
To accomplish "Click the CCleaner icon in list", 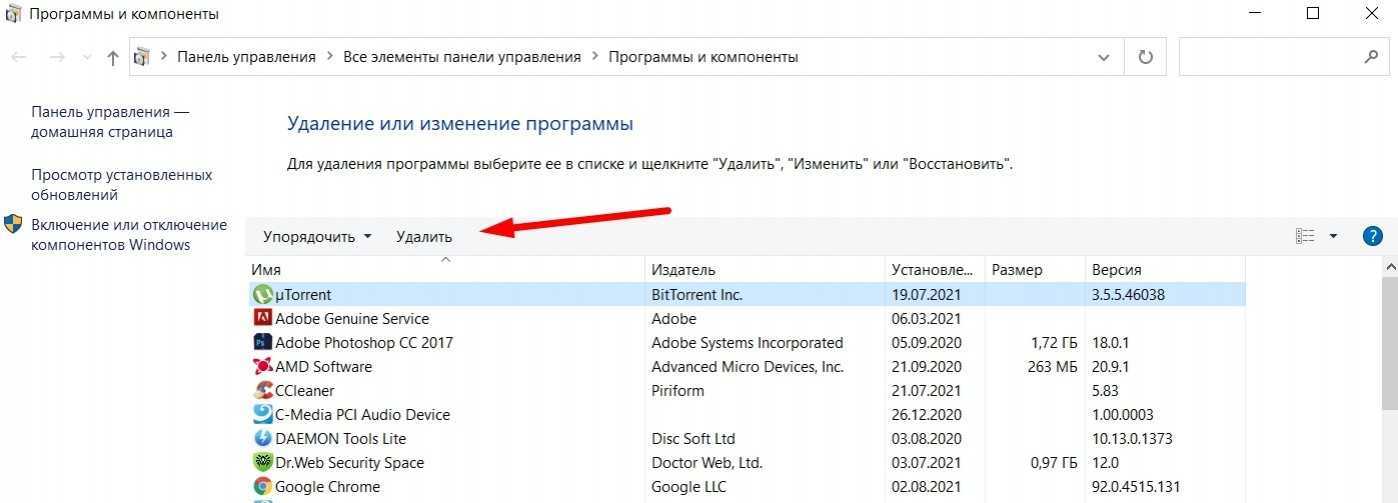I will (x=262, y=391).
